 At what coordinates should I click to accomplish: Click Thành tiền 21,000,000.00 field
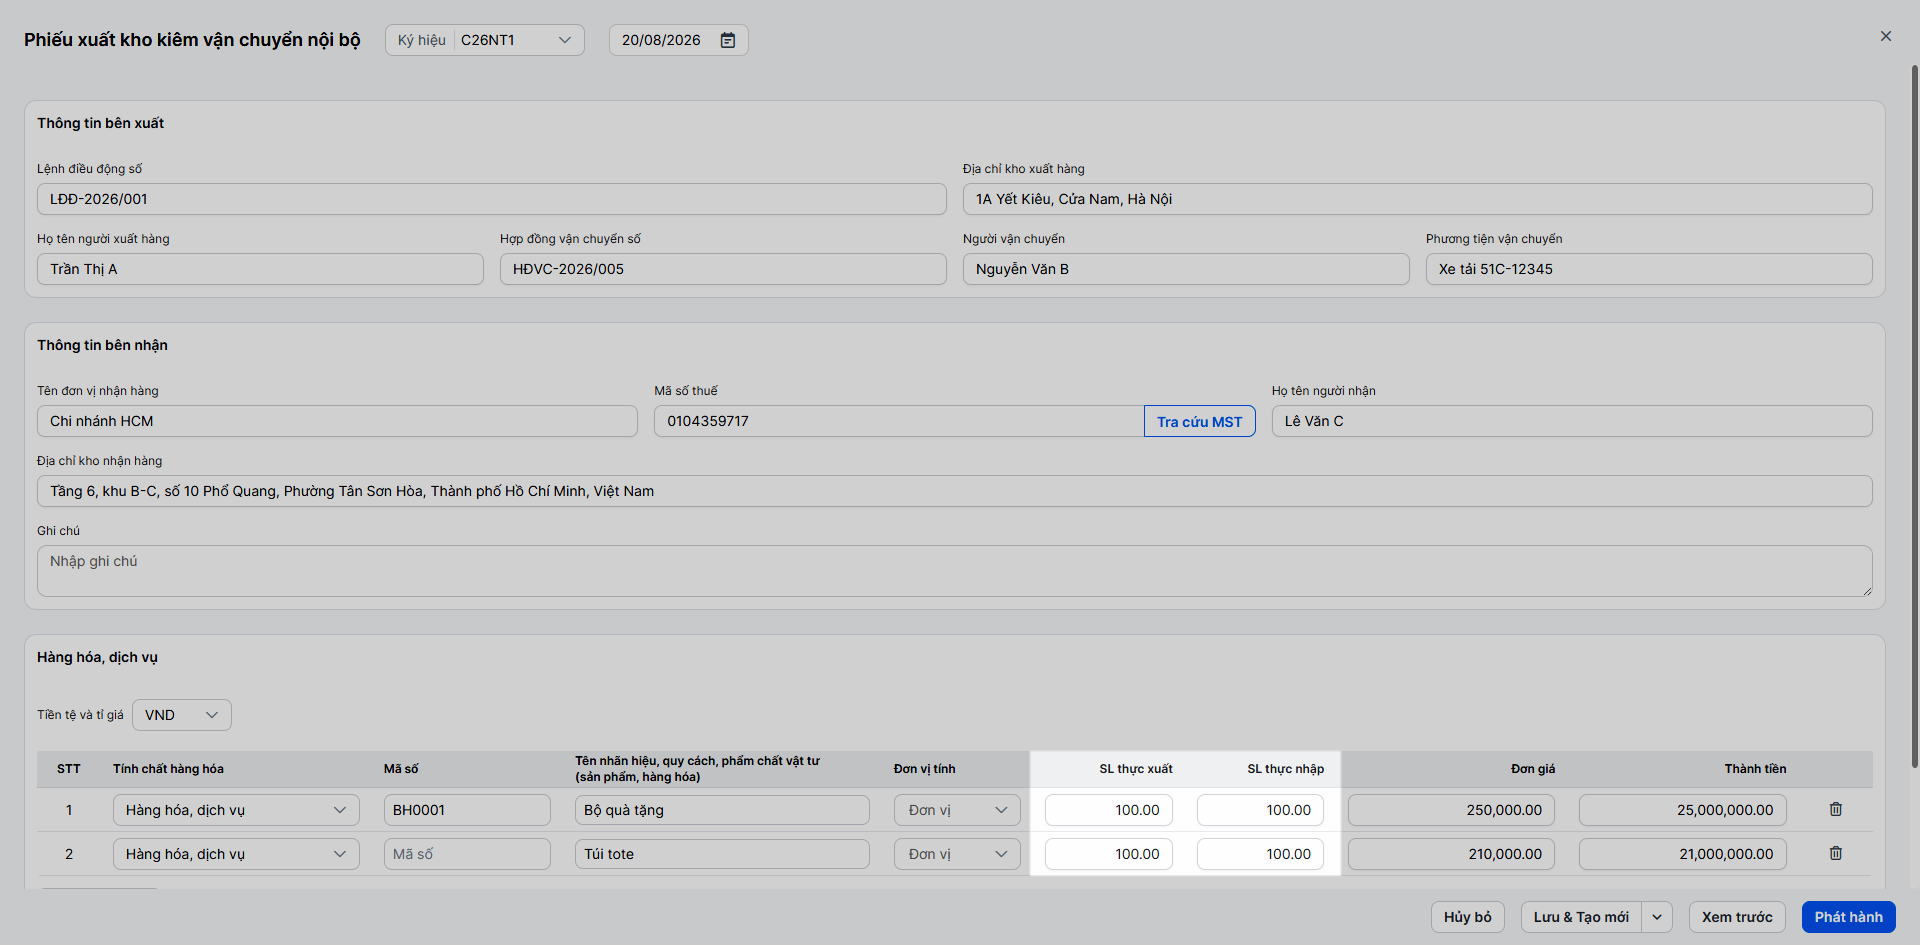(x=1683, y=854)
